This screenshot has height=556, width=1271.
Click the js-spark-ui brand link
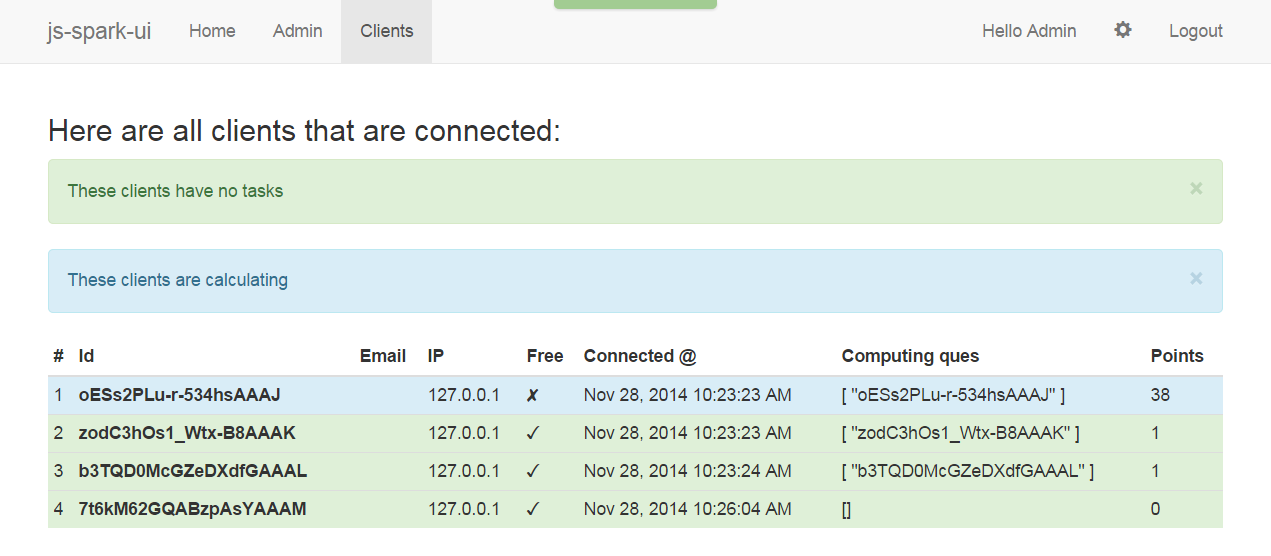99,31
